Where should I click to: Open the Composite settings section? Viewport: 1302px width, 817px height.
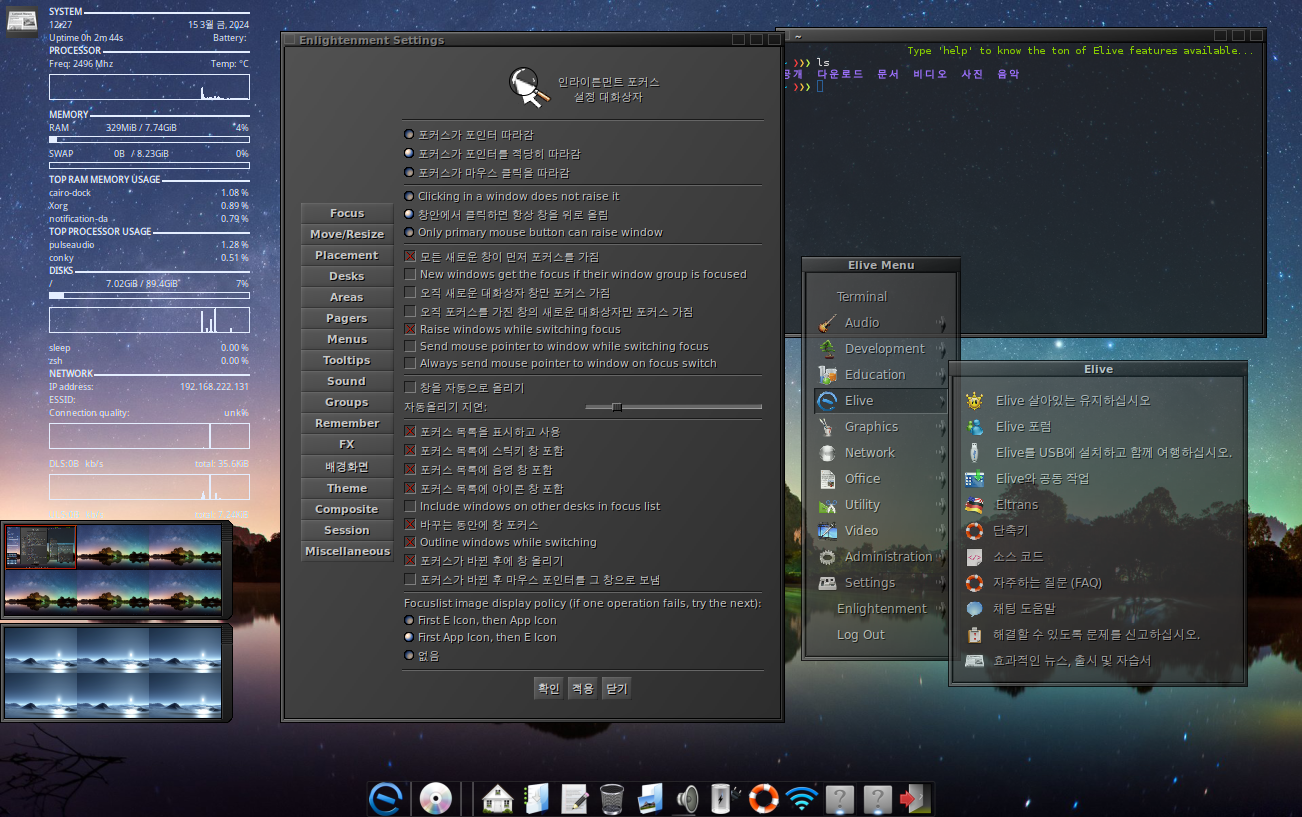point(347,509)
